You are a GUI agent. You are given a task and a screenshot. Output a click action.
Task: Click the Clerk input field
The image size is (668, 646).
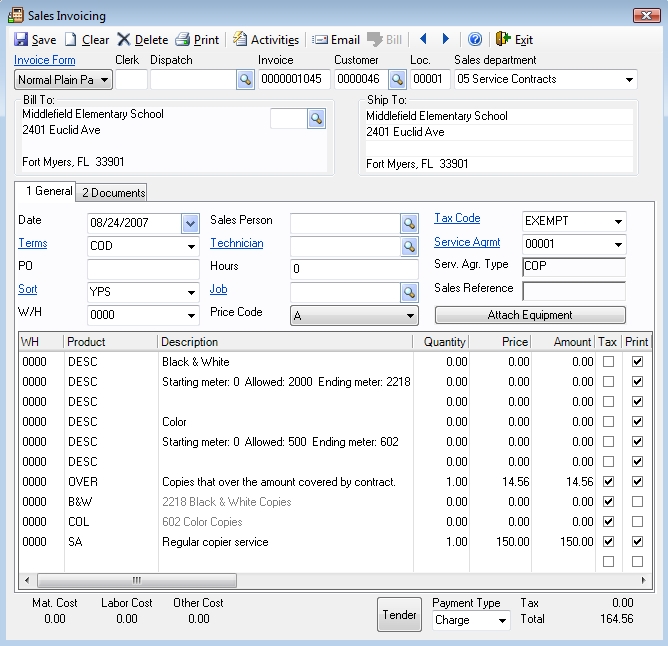pyautogui.click(x=131, y=79)
